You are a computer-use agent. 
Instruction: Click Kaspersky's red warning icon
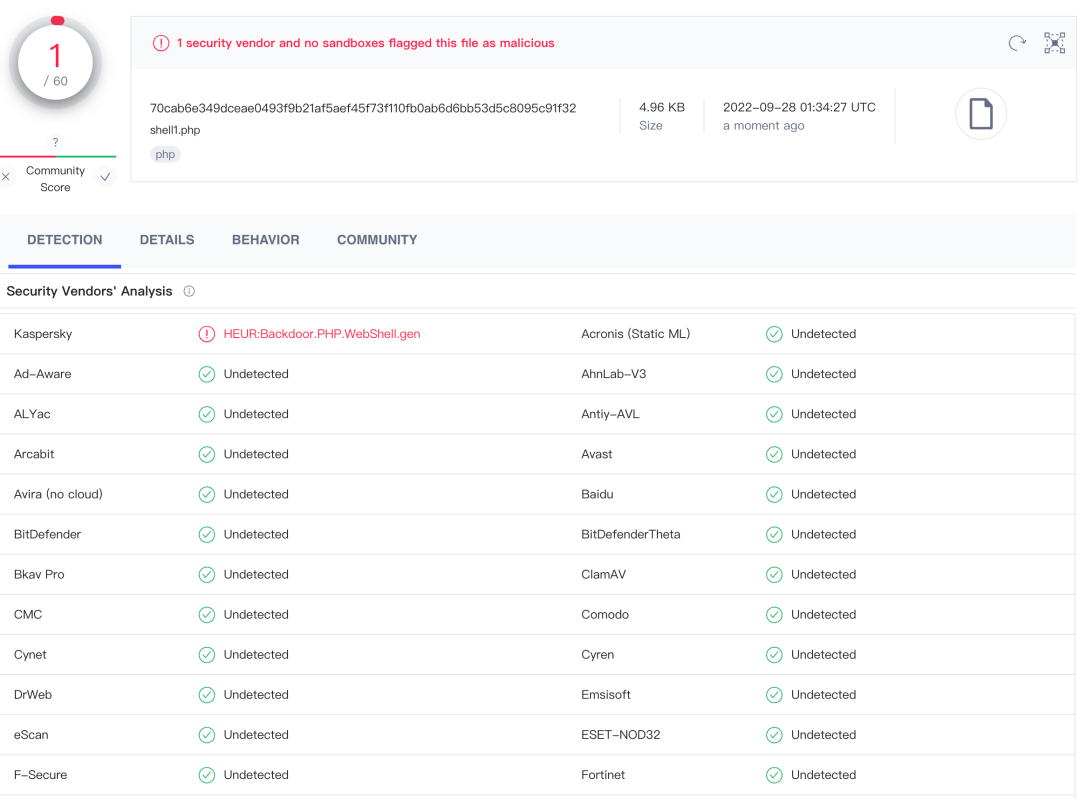point(207,334)
